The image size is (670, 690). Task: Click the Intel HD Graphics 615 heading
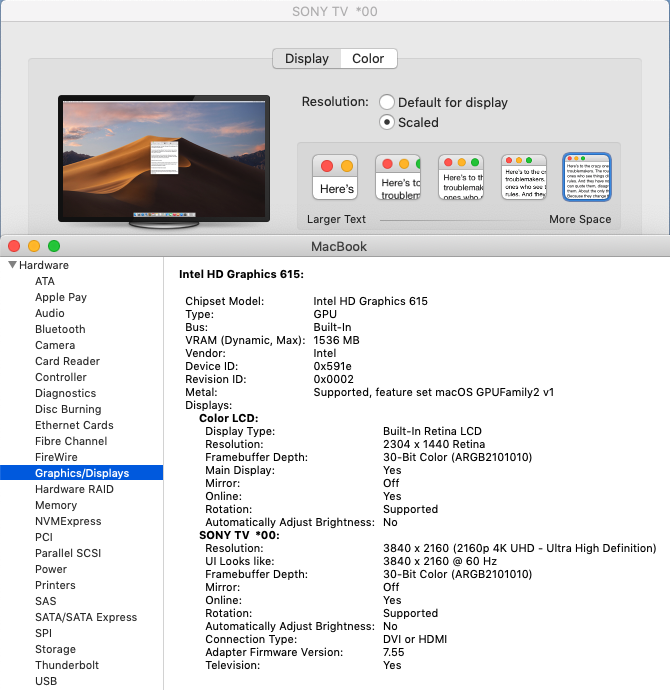click(241, 274)
